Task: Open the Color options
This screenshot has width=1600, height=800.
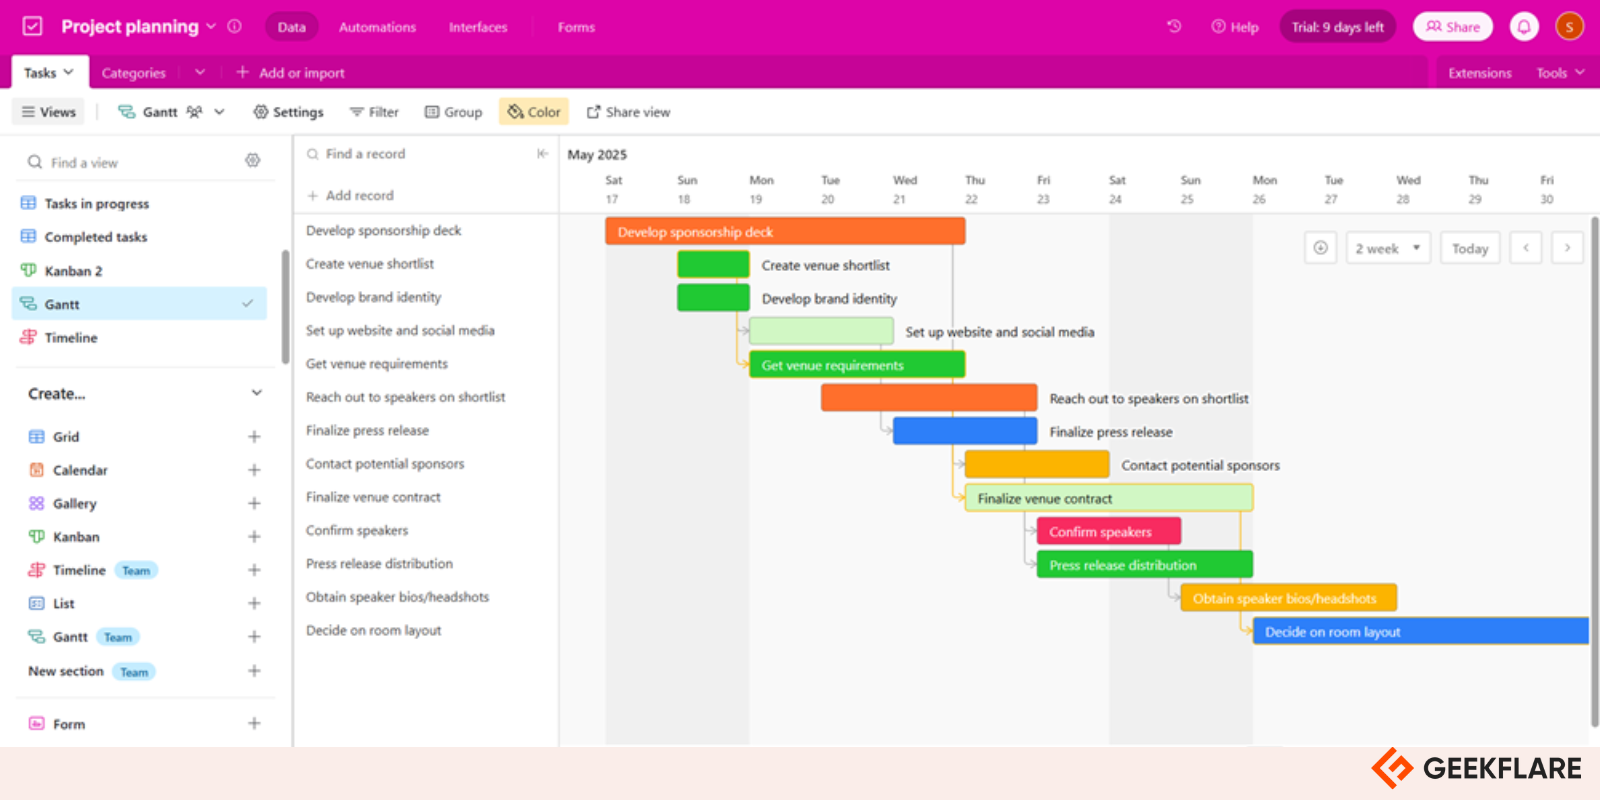Action: (534, 112)
